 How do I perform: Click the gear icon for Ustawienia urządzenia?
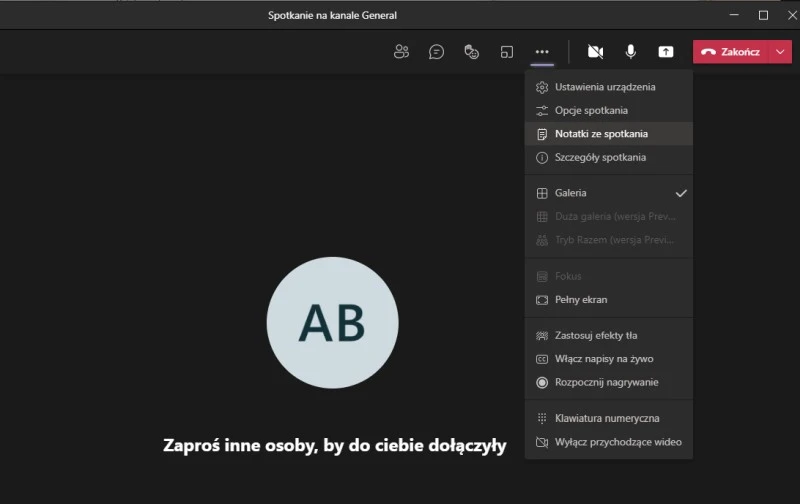pyautogui.click(x=542, y=87)
